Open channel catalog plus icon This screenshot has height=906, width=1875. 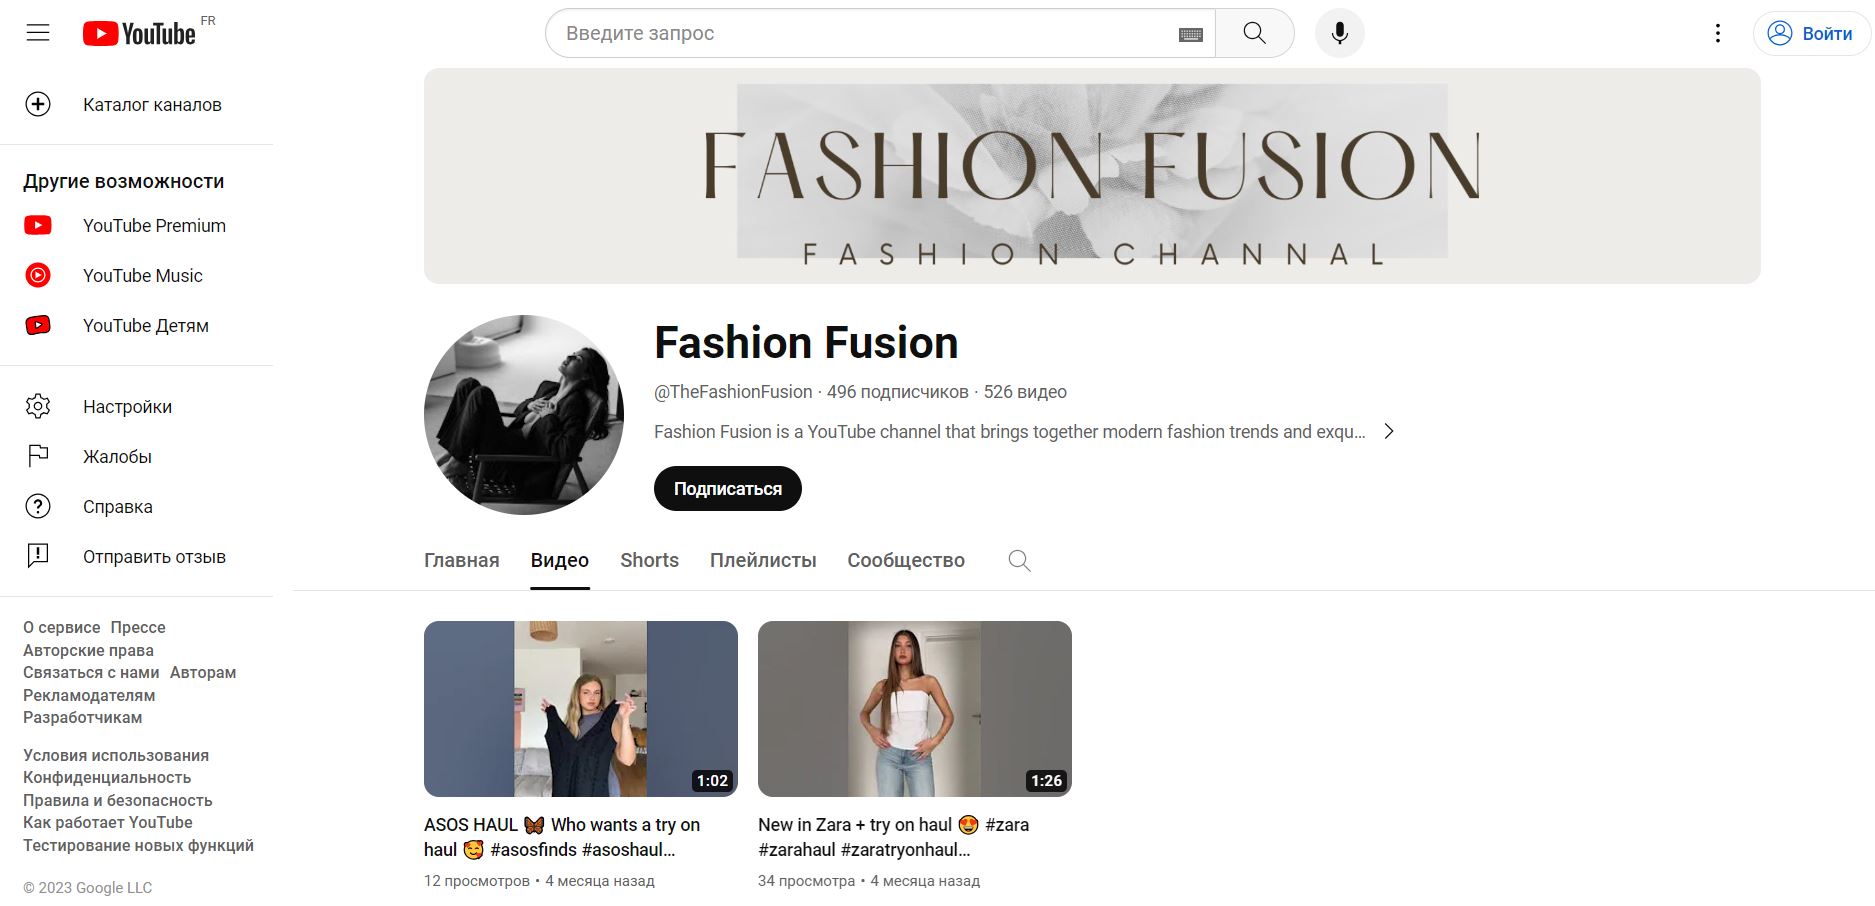pos(38,105)
